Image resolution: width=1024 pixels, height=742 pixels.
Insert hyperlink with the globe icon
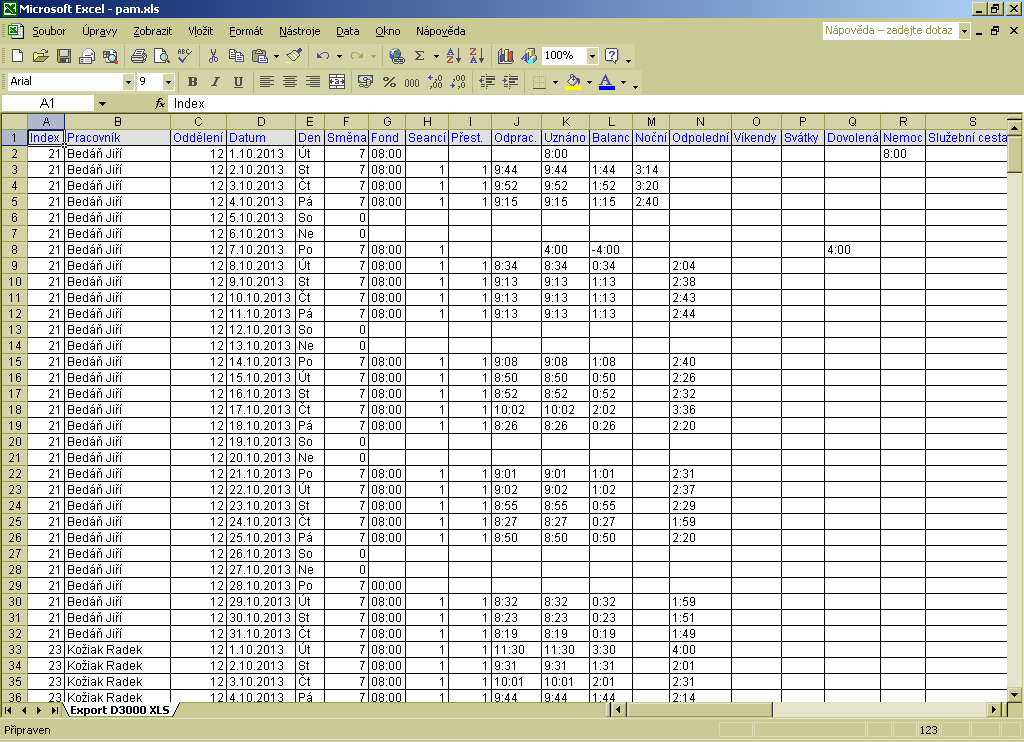(x=396, y=56)
